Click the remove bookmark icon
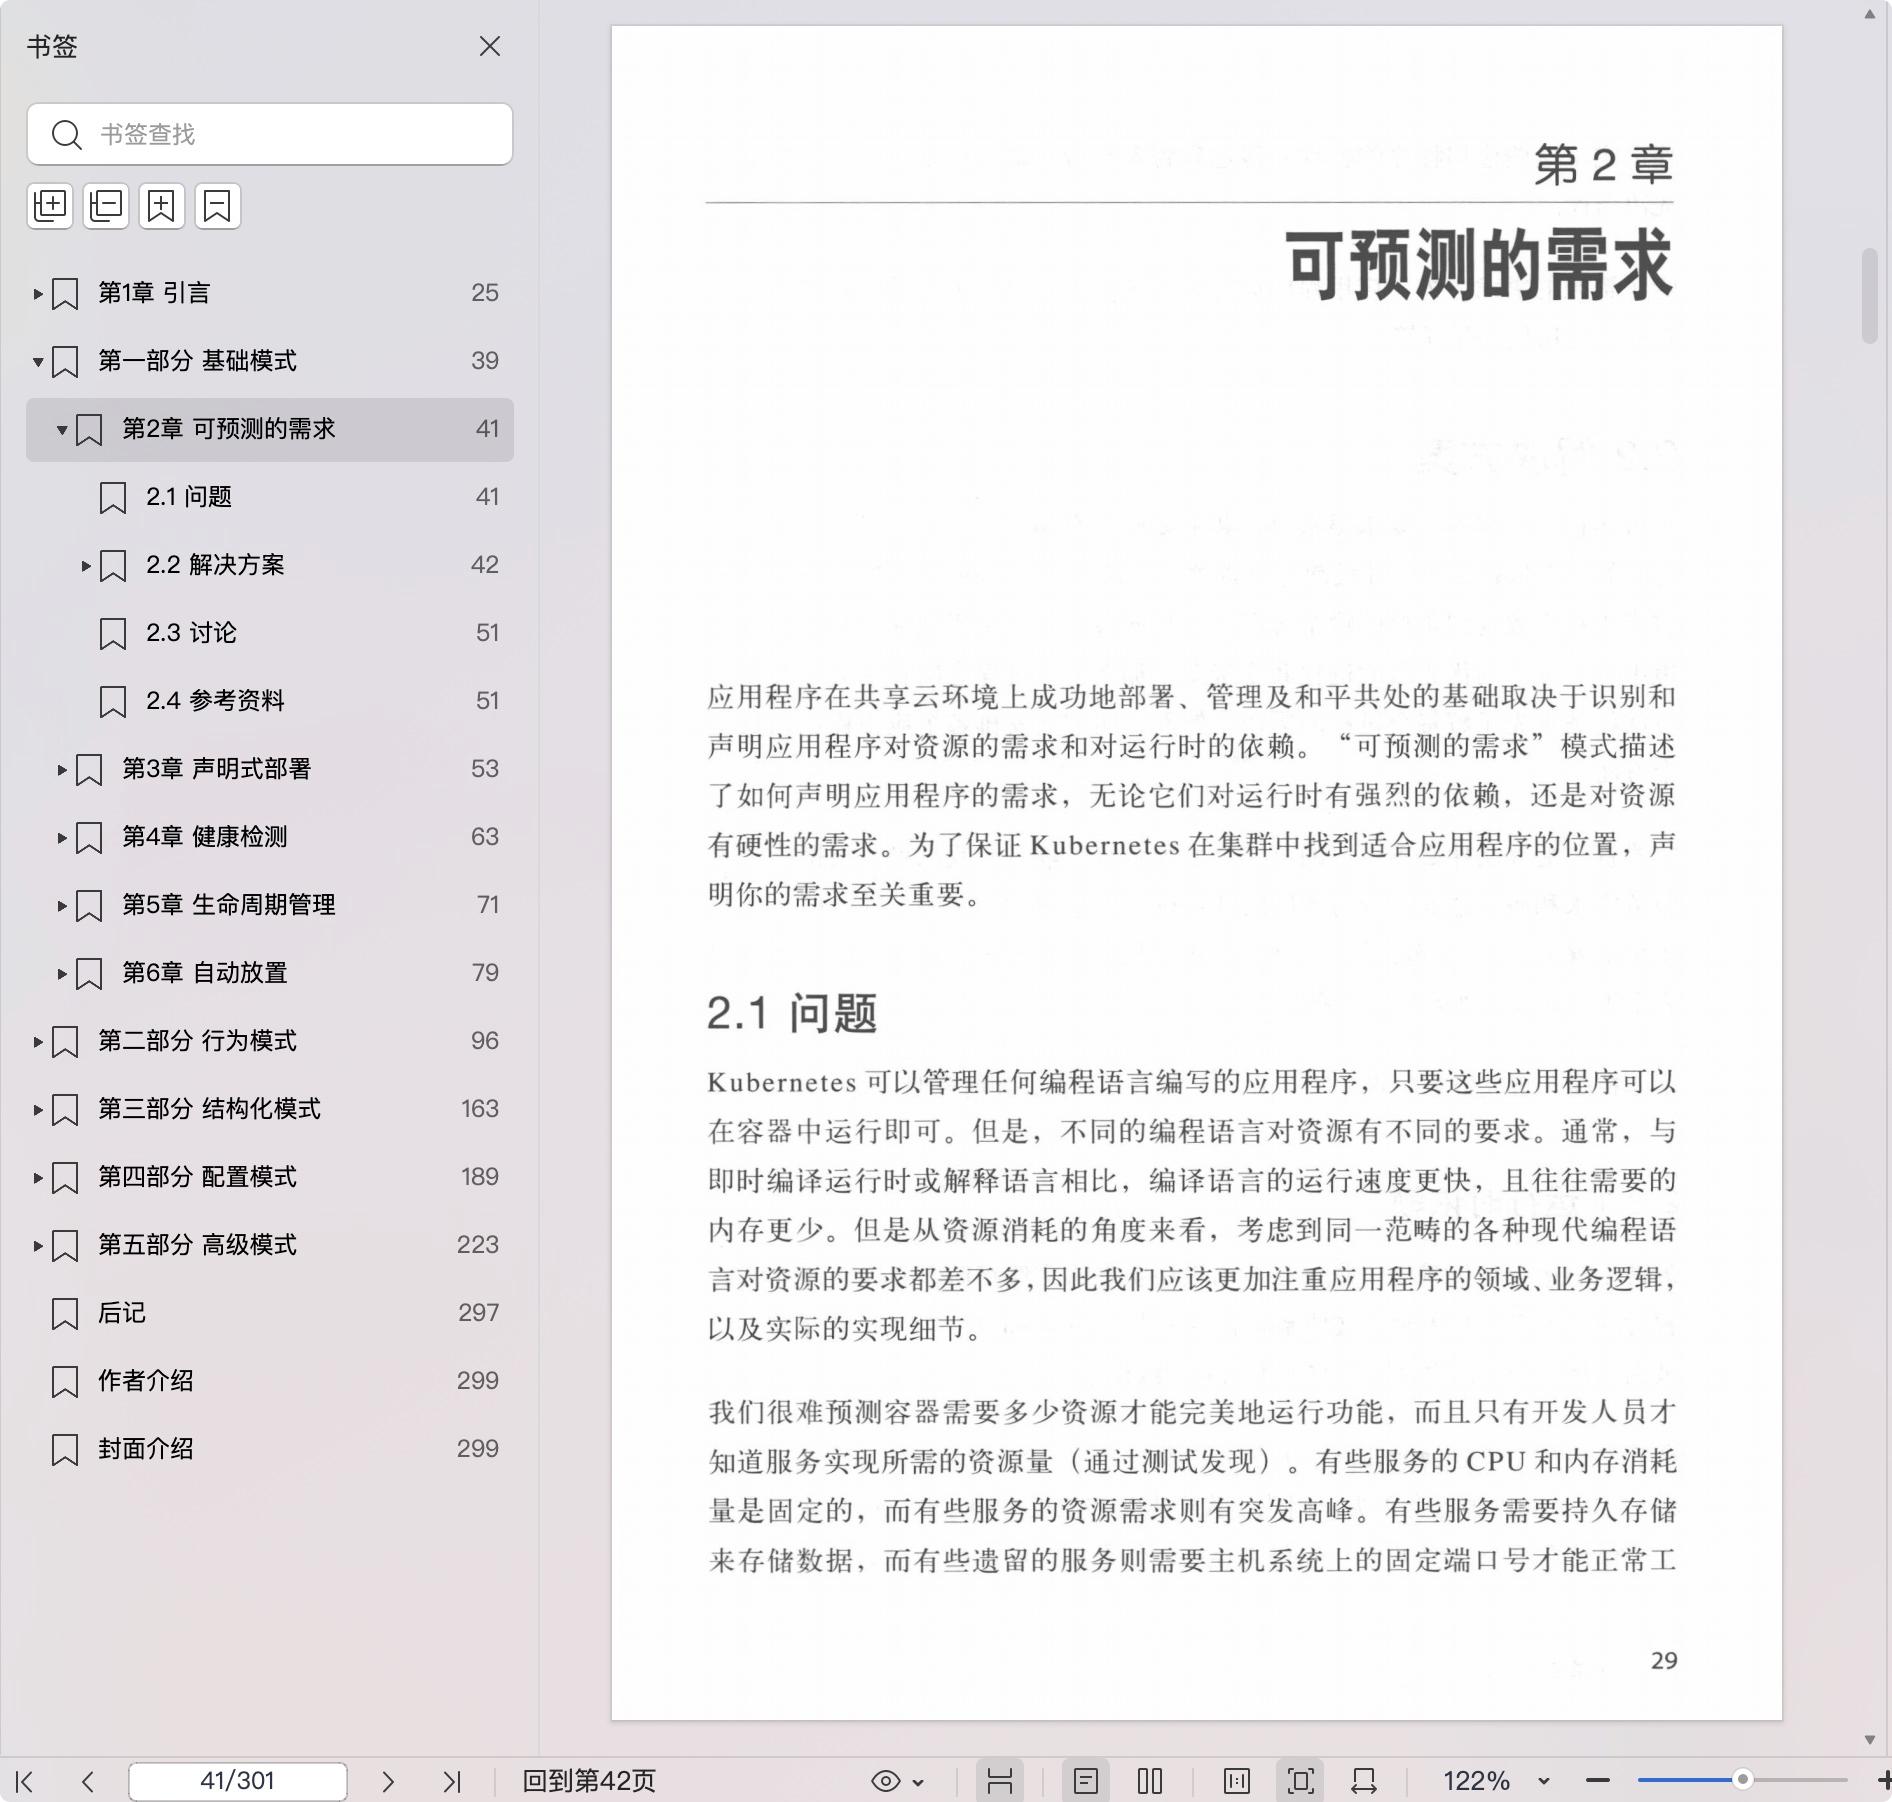The height and width of the screenshot is (1802, 1892). 217,206
